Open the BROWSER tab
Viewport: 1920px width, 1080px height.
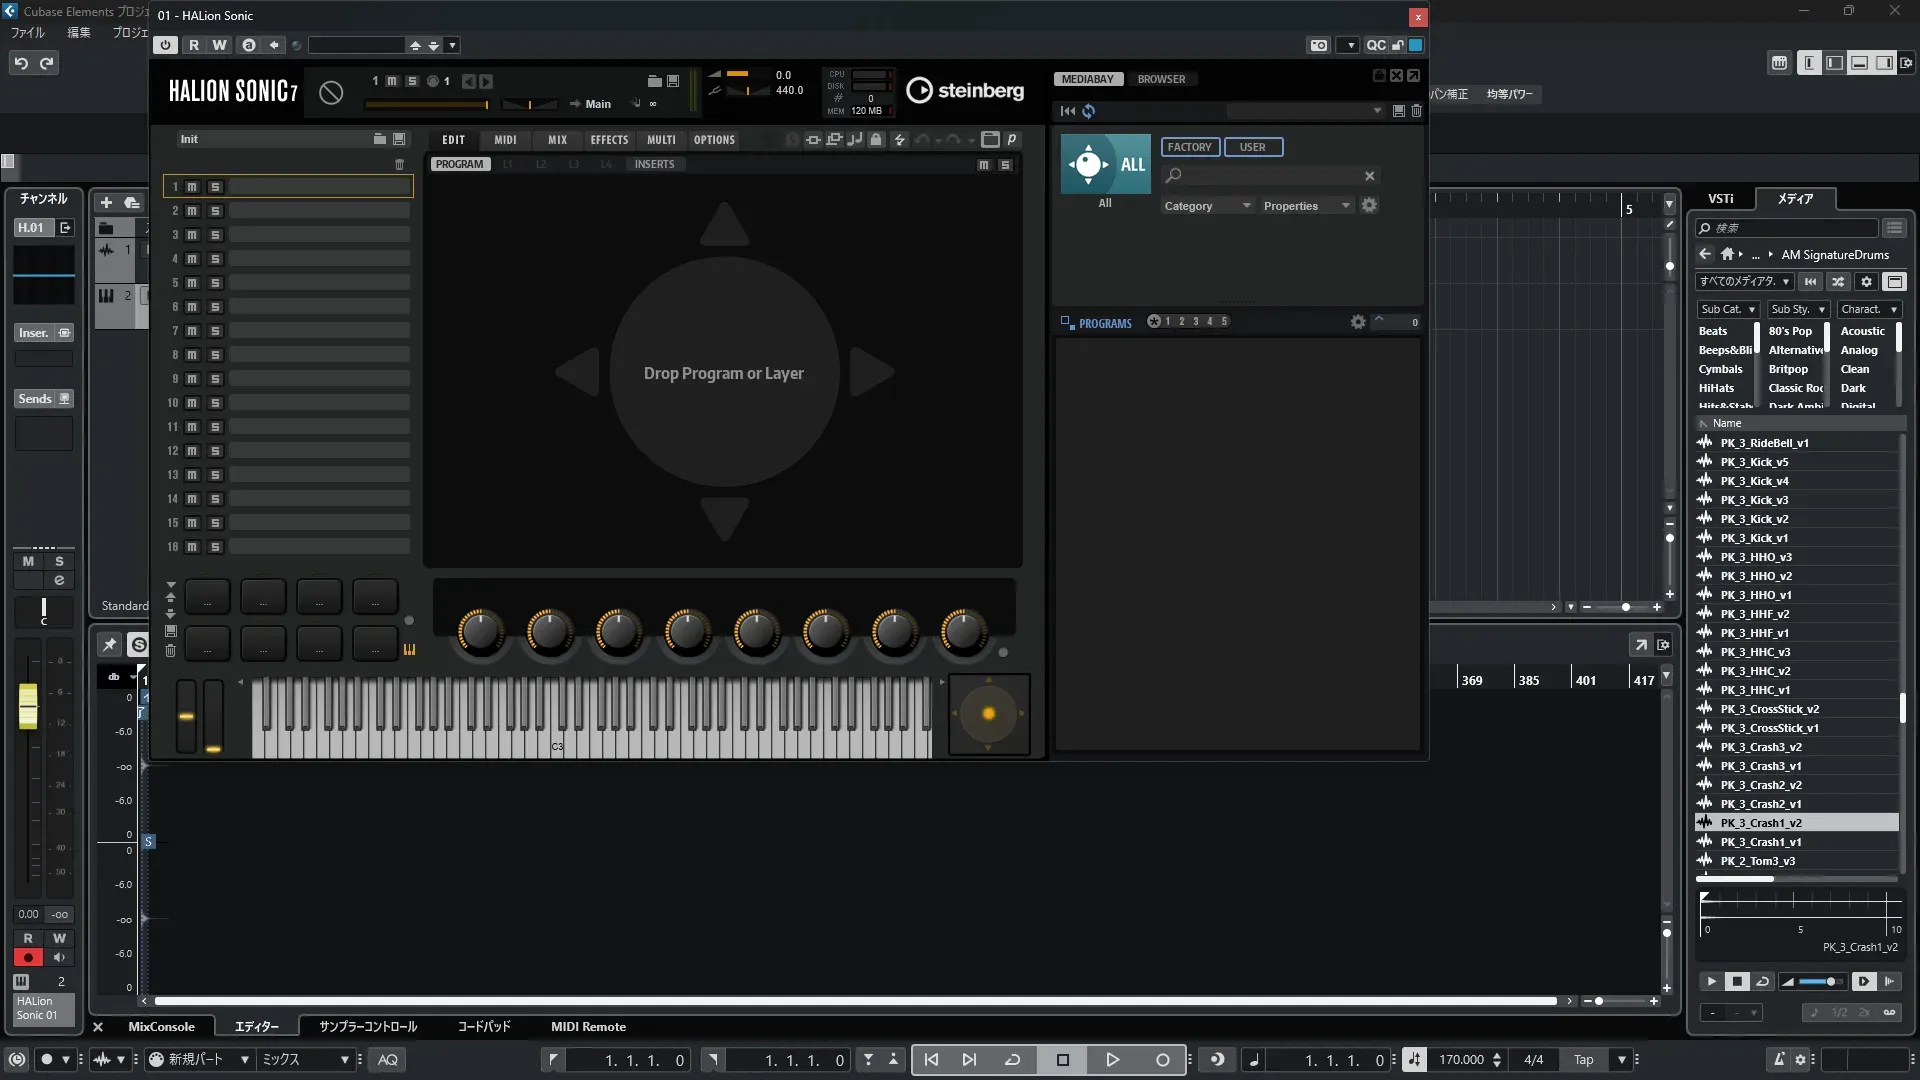[x=1161, y=79]
